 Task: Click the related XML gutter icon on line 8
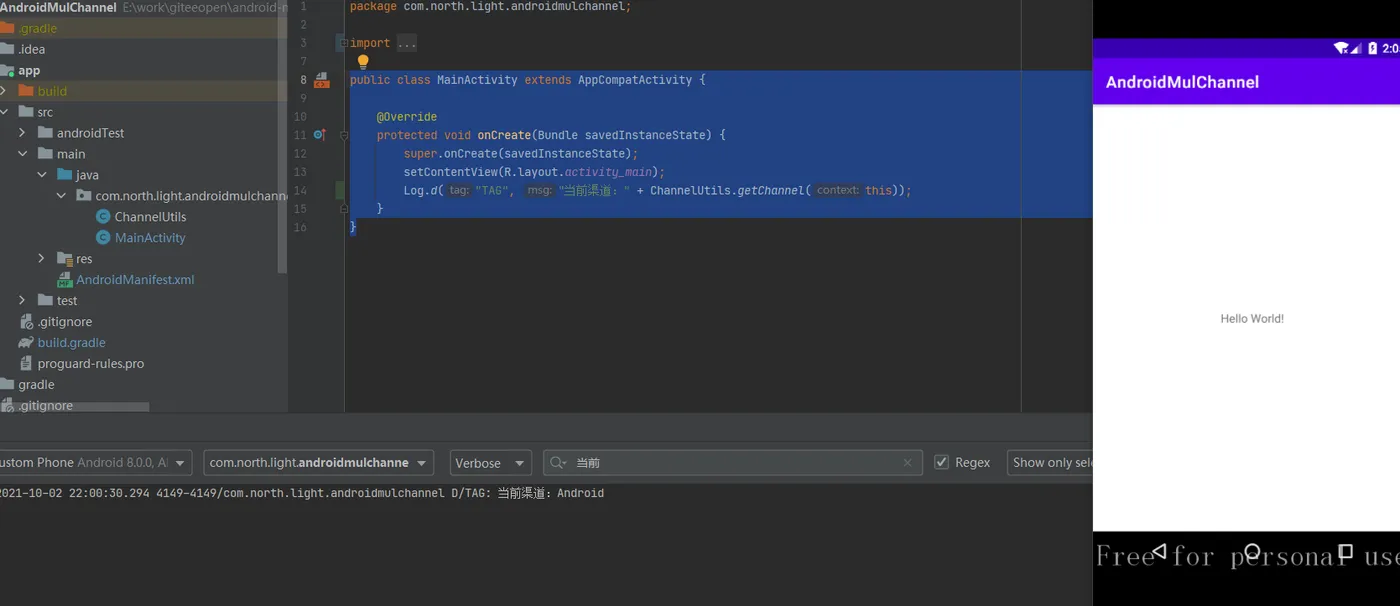click(321, 80)
